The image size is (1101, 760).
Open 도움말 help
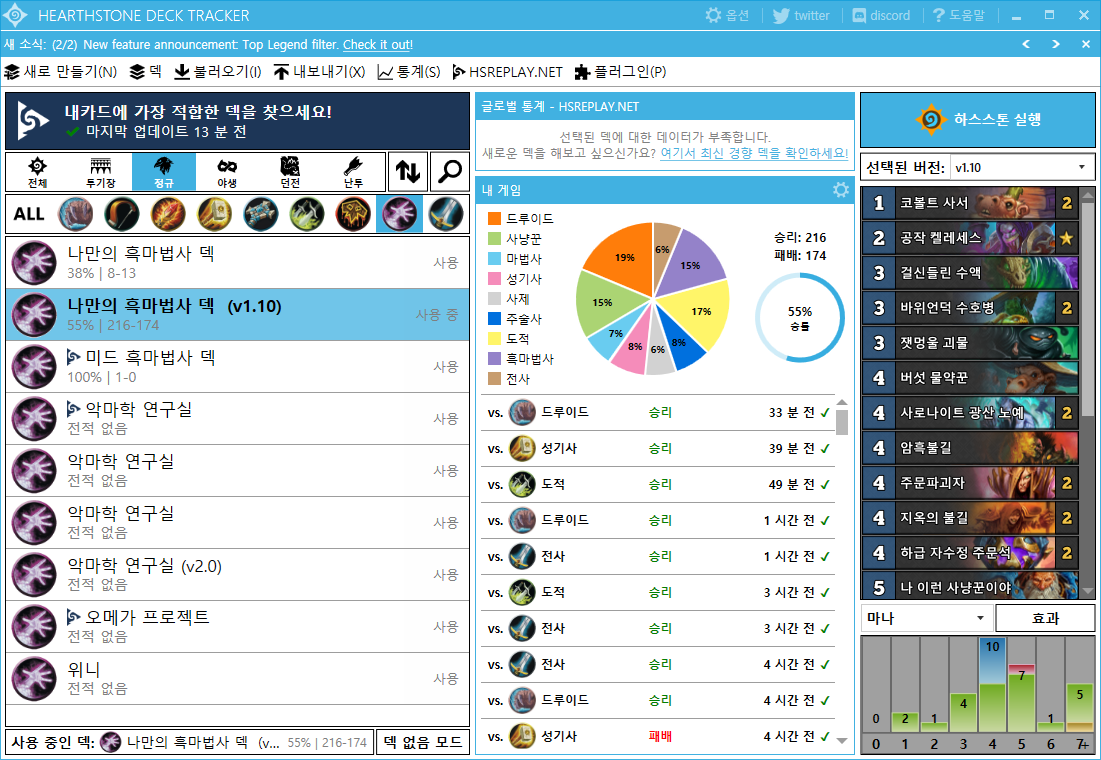(958, 15)
